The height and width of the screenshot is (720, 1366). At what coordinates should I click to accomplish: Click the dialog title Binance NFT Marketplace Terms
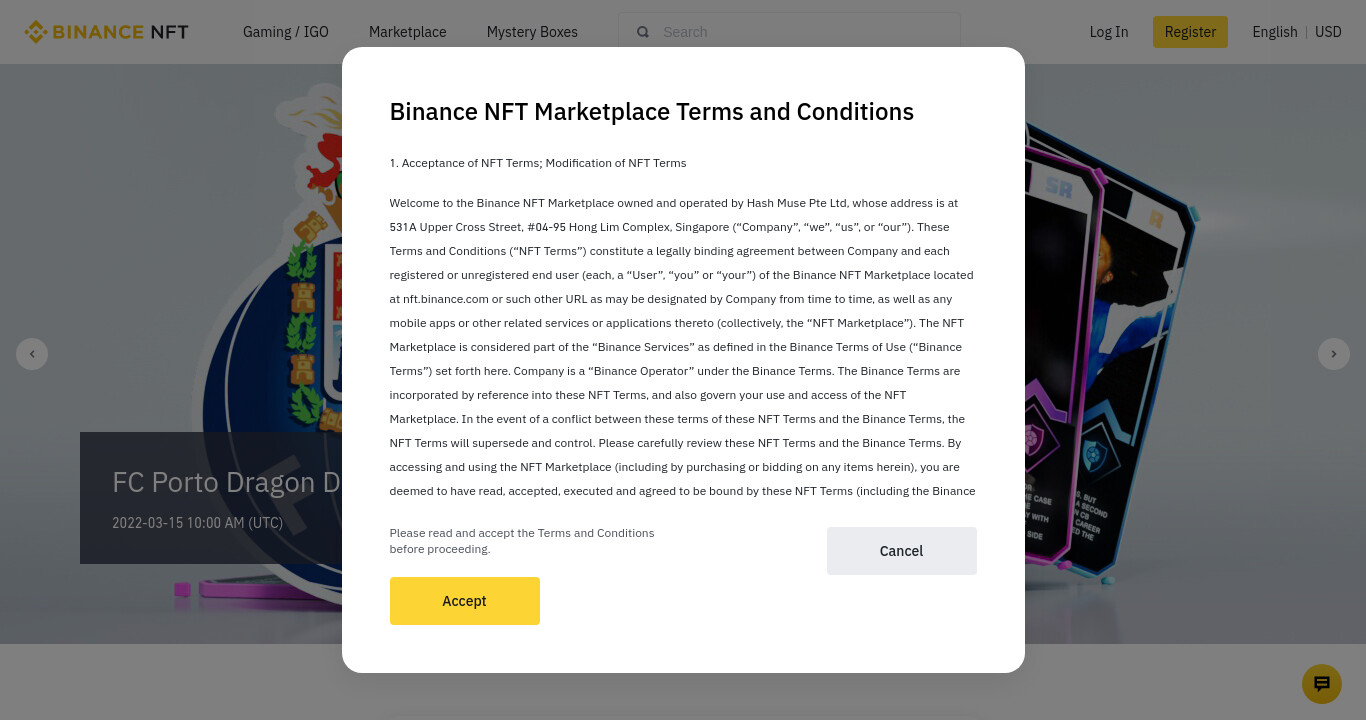point(652,112)
